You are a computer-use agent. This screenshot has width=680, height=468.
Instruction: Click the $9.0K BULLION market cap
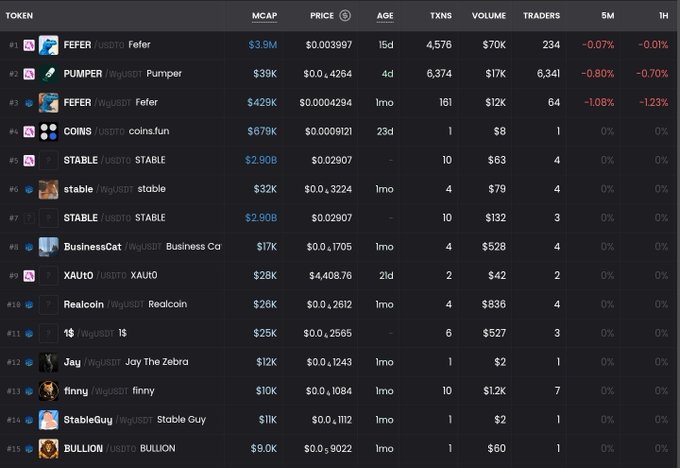(x=264, y=448)
